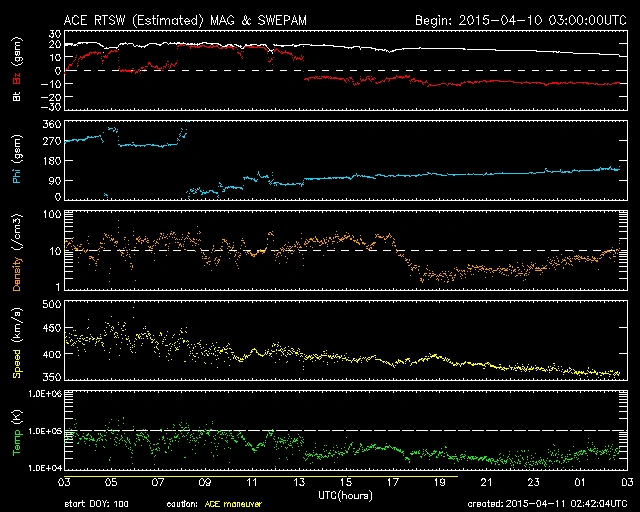
Task: Click the yellow 'ACE maneuver' caution label
Action: pos(233,504)
